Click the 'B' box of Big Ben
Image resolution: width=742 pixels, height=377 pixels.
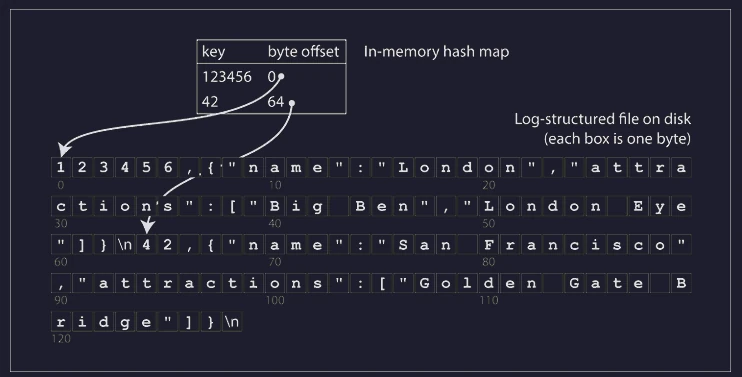[x=274, y=206]
